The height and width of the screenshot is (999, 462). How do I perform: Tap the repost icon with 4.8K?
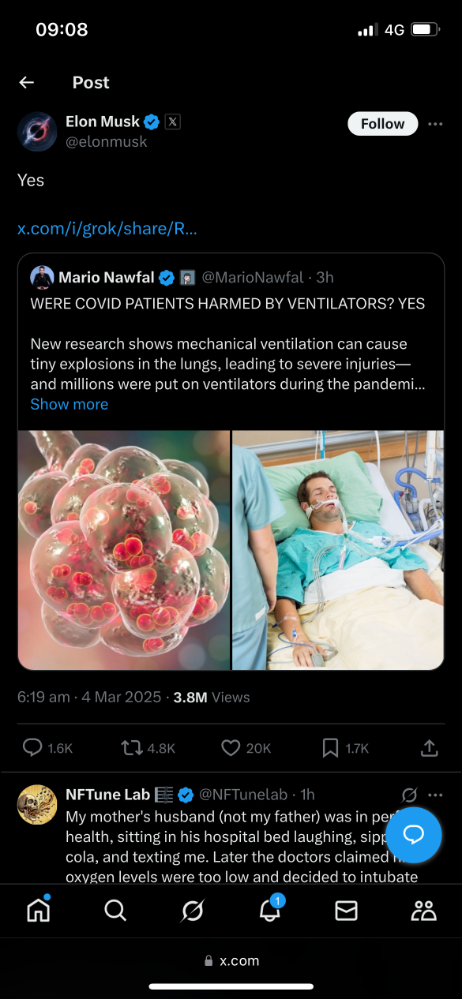click(130, 748)
